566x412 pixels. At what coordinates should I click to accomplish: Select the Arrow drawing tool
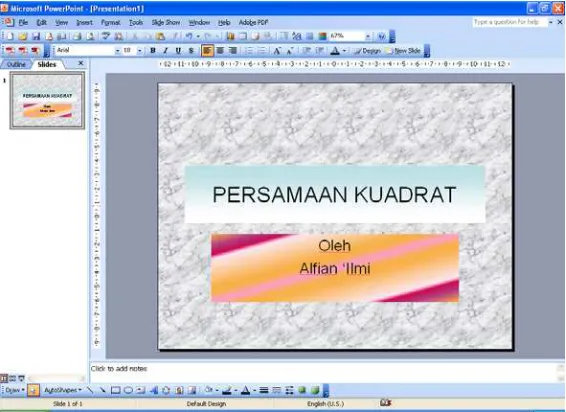pyautogui.click(x=103, y=390)
